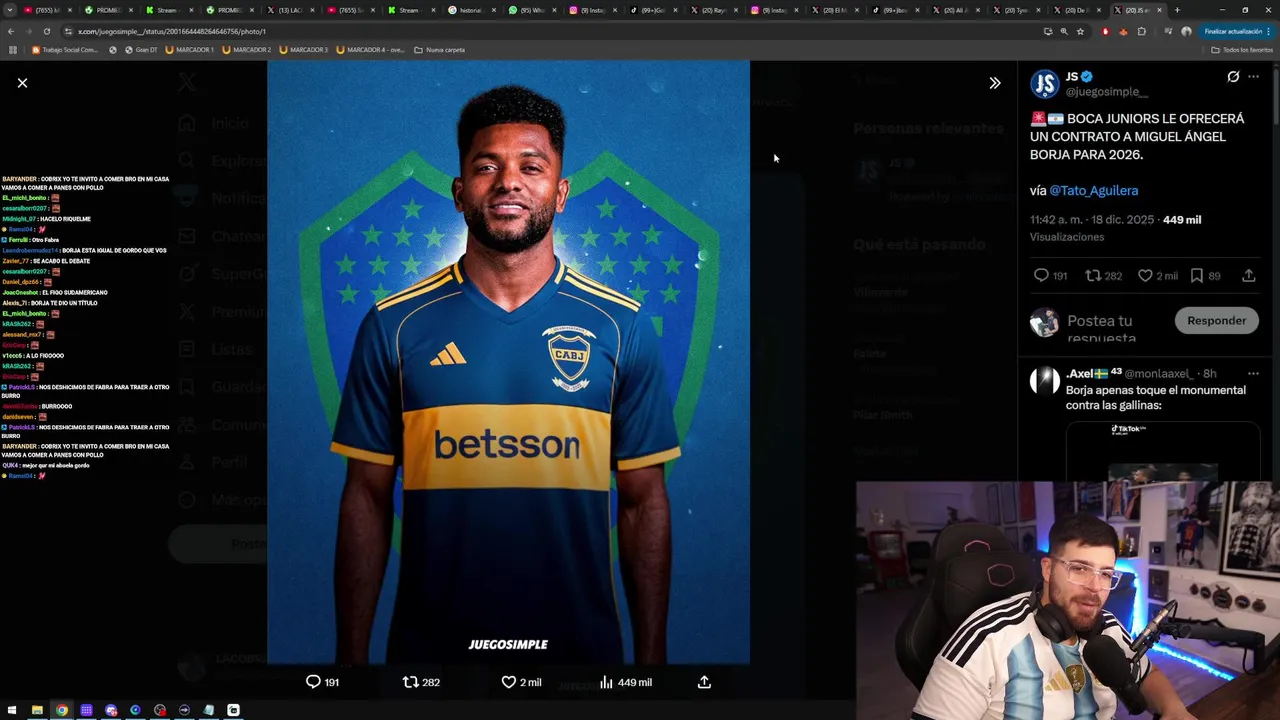
Task: Open the 'MARCADOR 1' bookmark
Action: point(190,50)
